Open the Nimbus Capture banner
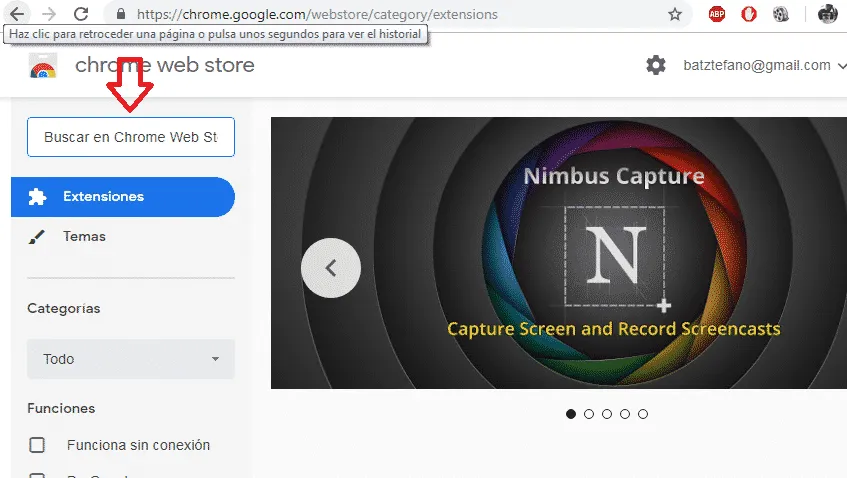This screenshot has width=847, height=478. click(559, 253)
